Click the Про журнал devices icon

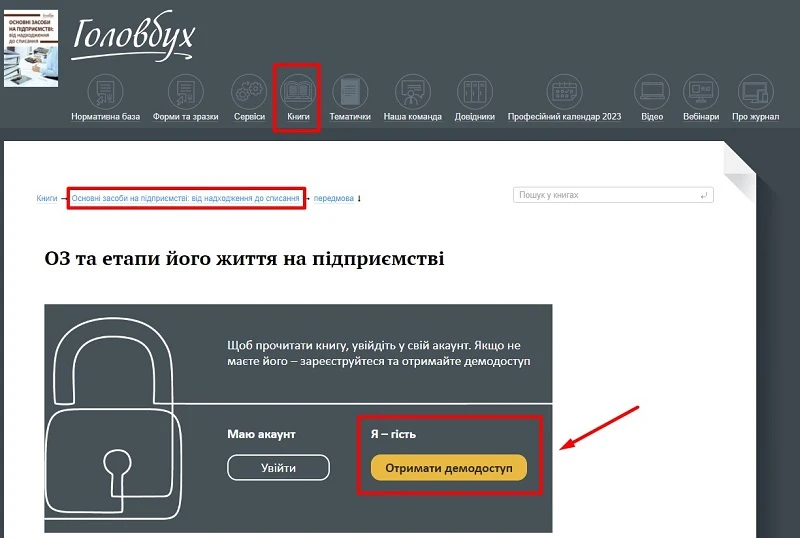click(756, 92)
